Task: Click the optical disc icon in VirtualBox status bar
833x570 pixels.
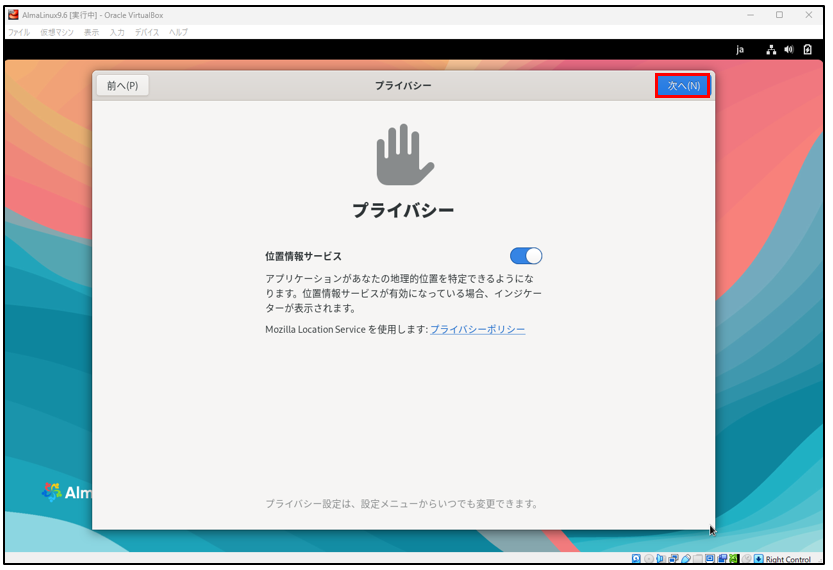Action: pos(649,559)
